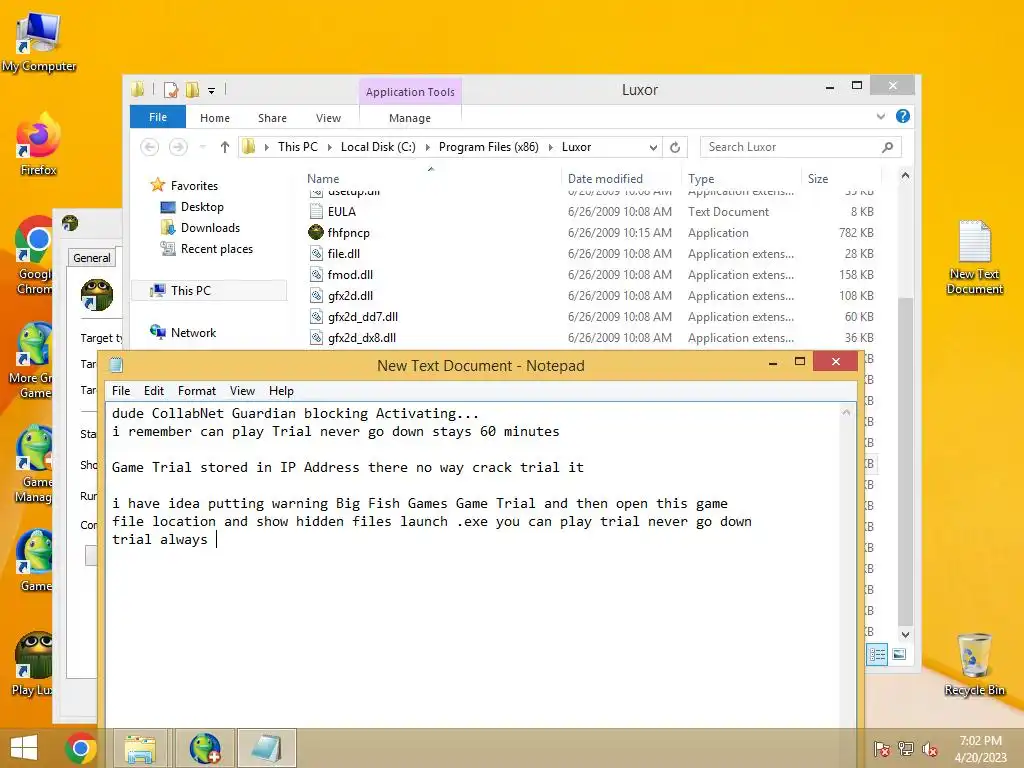This screenshot has height=768, width=1024.
Task: Expand the chevron after This PC in address bar
Action: pos(329,148)
